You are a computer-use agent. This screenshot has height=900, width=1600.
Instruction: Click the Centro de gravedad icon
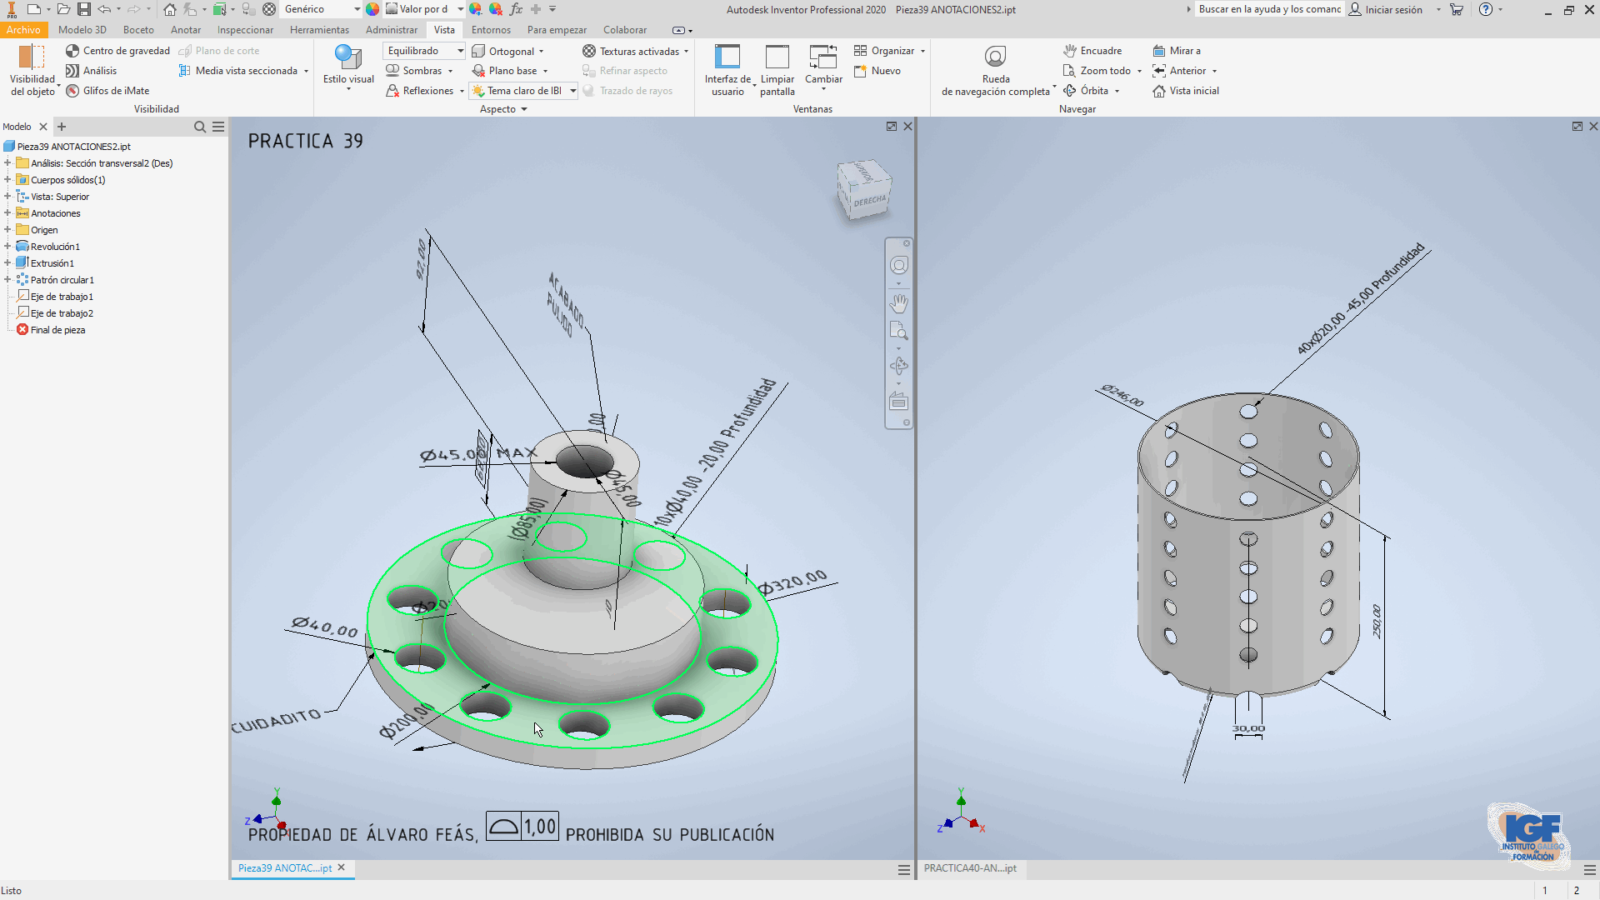72,51
